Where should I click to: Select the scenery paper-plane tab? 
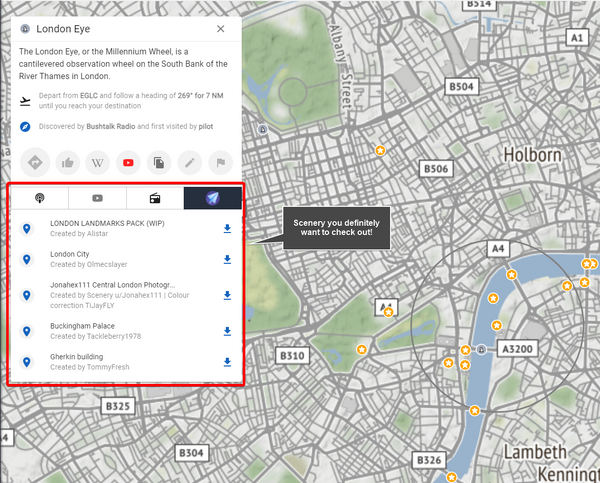click(212, 198)
